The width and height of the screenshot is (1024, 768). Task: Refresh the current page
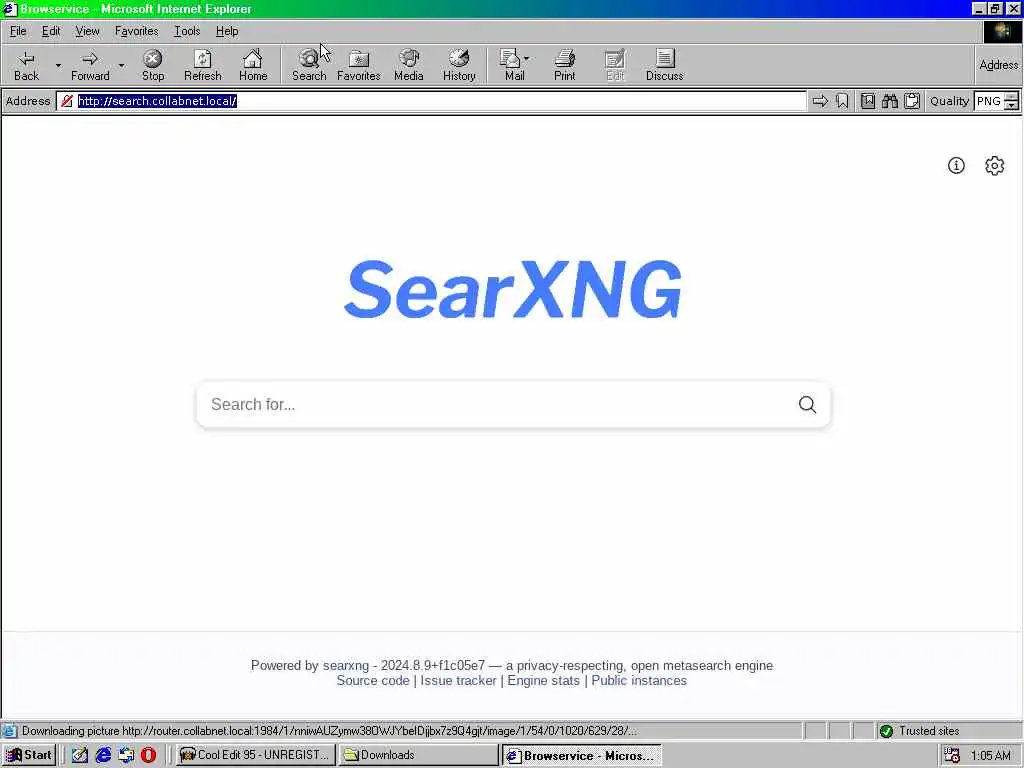(x=202, y=65)
